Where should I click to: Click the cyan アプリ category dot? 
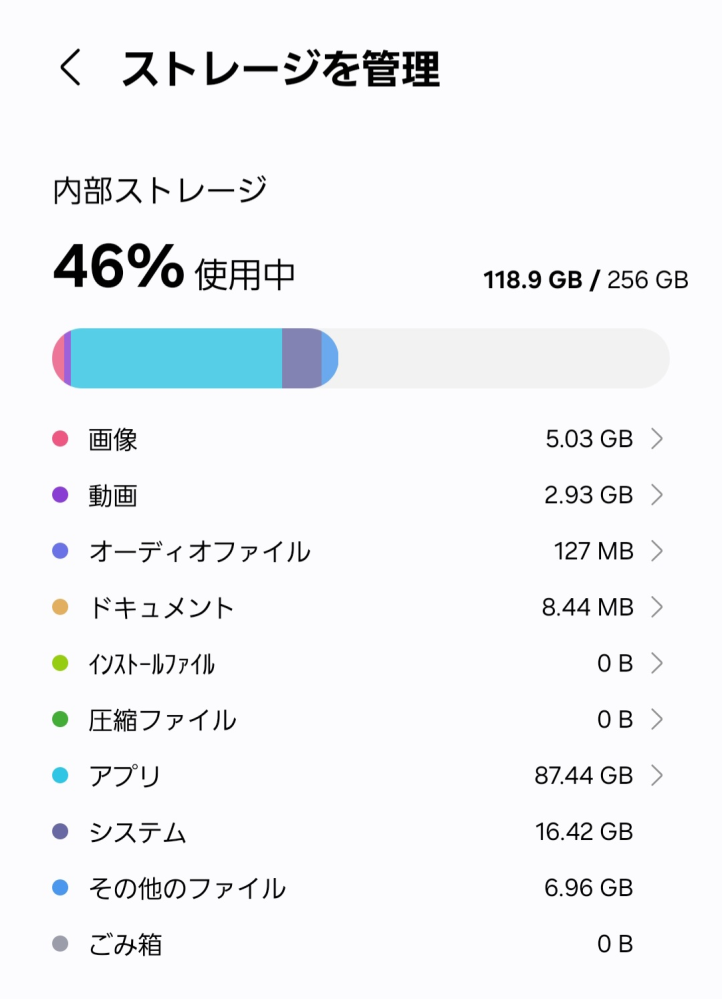click(60, 775)
